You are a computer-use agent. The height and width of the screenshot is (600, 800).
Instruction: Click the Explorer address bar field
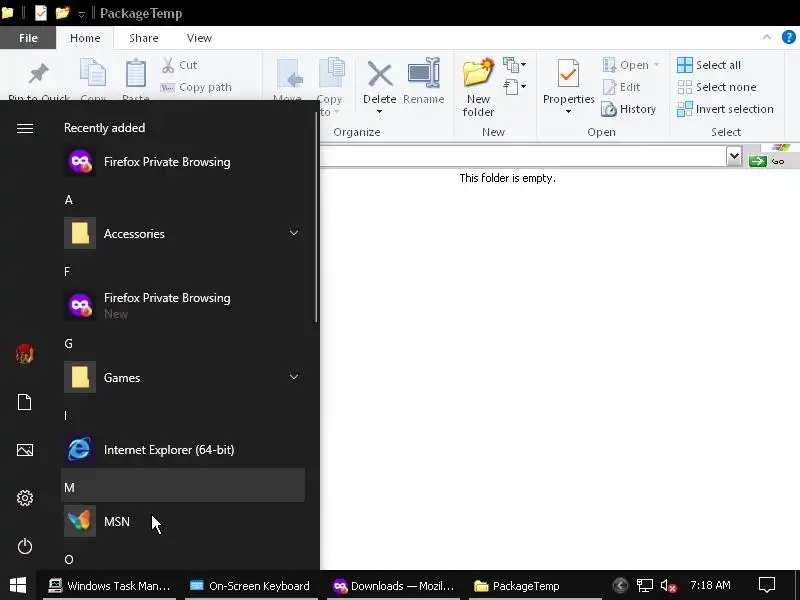coord(523,156)
